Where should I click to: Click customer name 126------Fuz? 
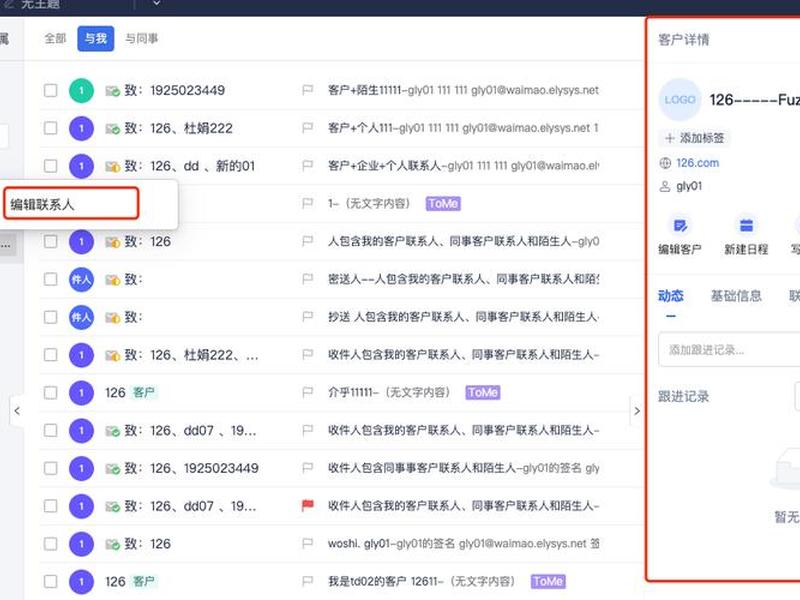755,99
